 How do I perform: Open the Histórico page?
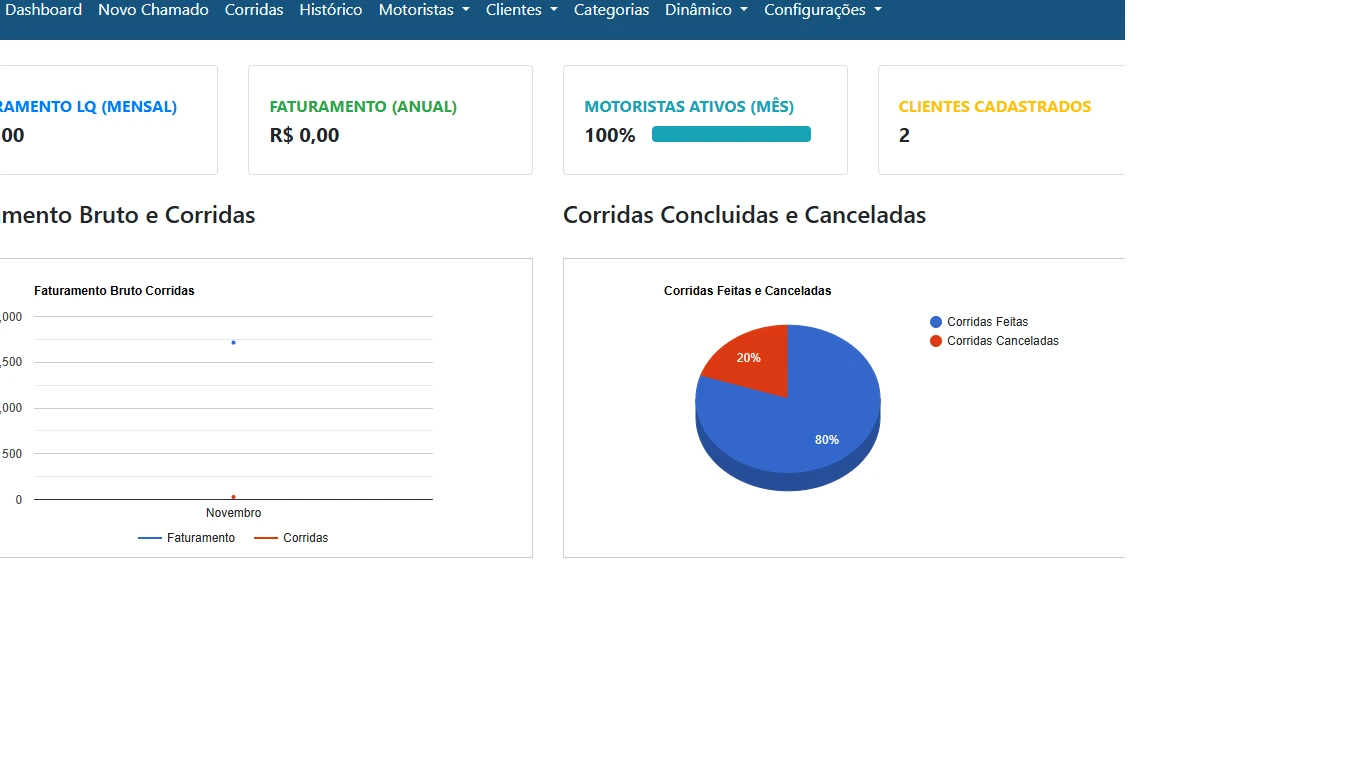pyautogui.click(x=331, y=10)
